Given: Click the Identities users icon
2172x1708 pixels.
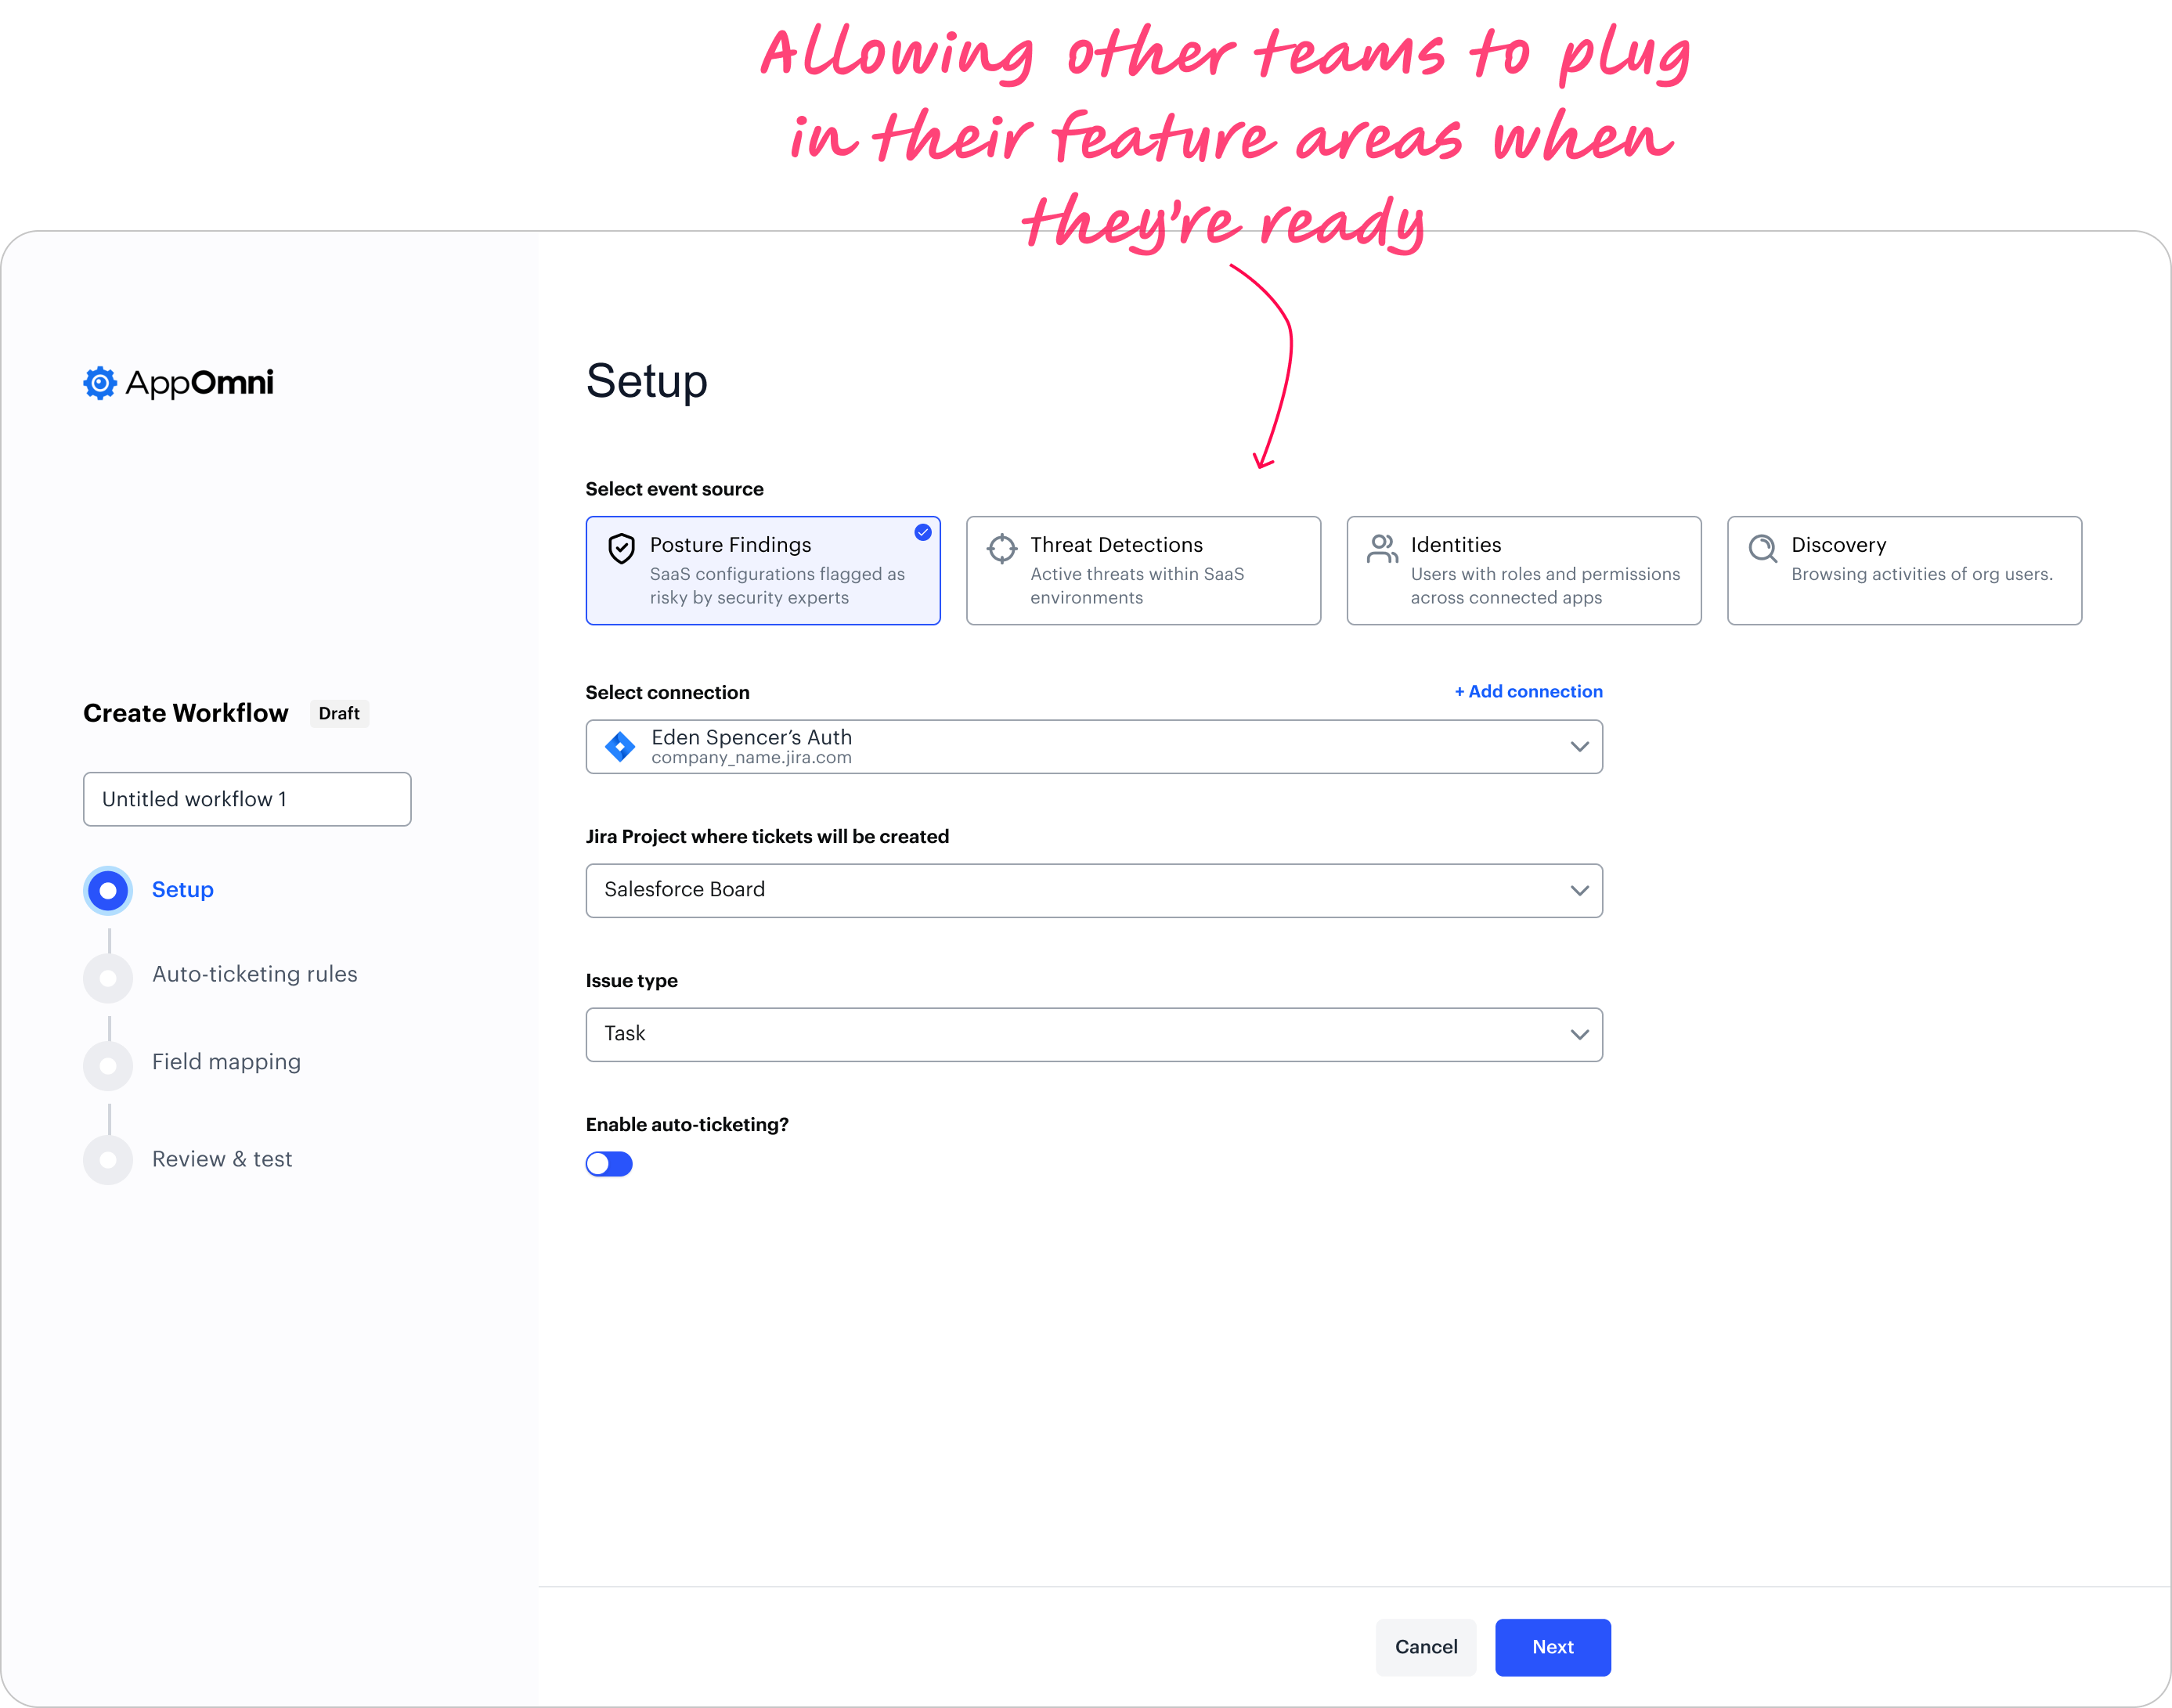Looking at the screenshot, I should [x=1382, y=548].
